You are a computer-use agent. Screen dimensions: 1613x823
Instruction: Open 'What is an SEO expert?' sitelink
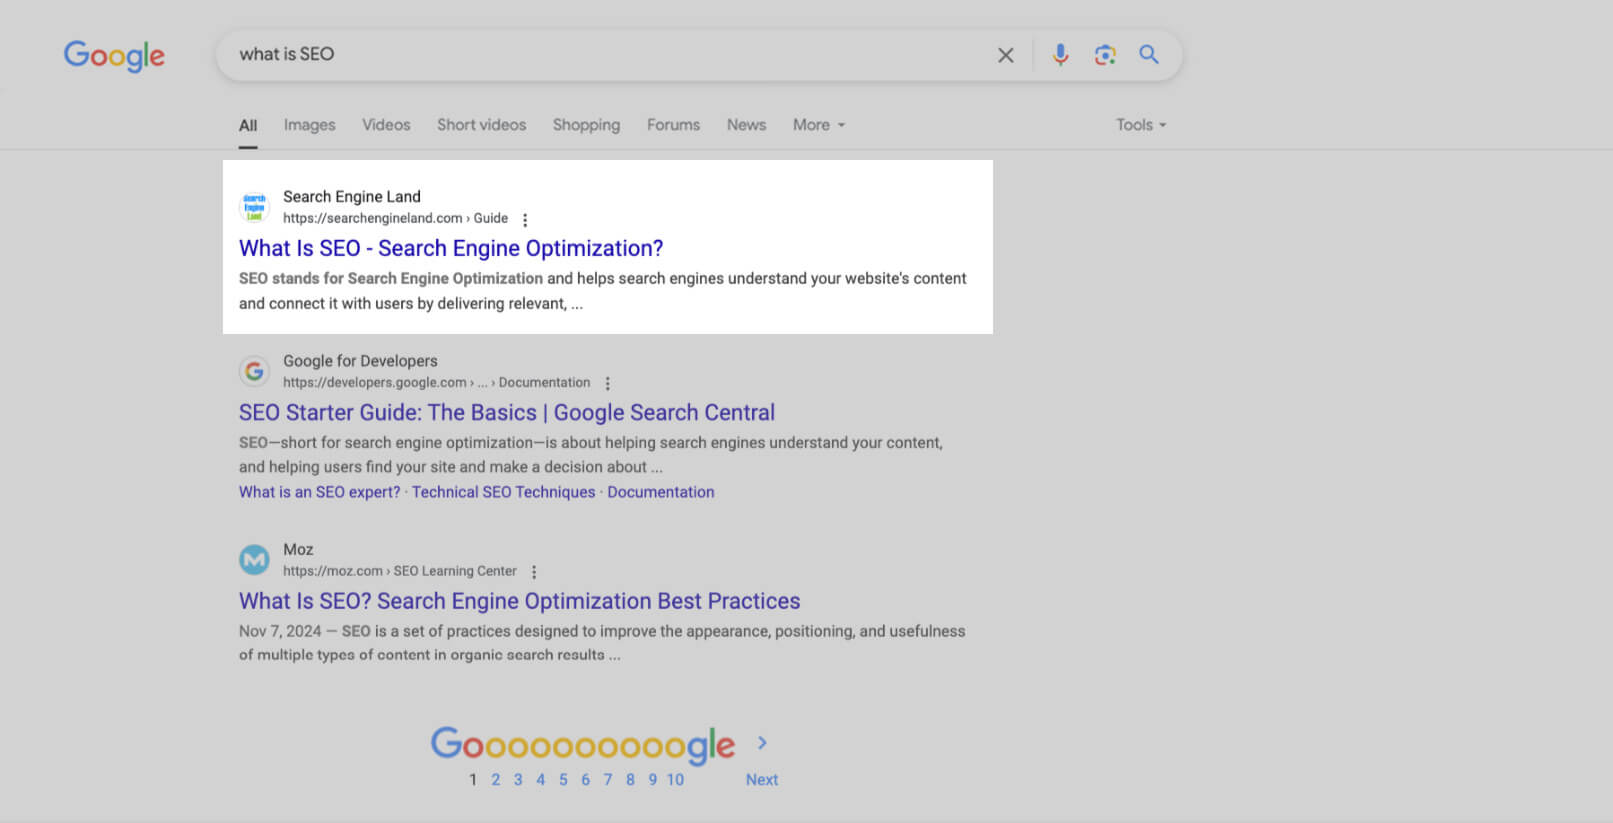coord(319,492)
